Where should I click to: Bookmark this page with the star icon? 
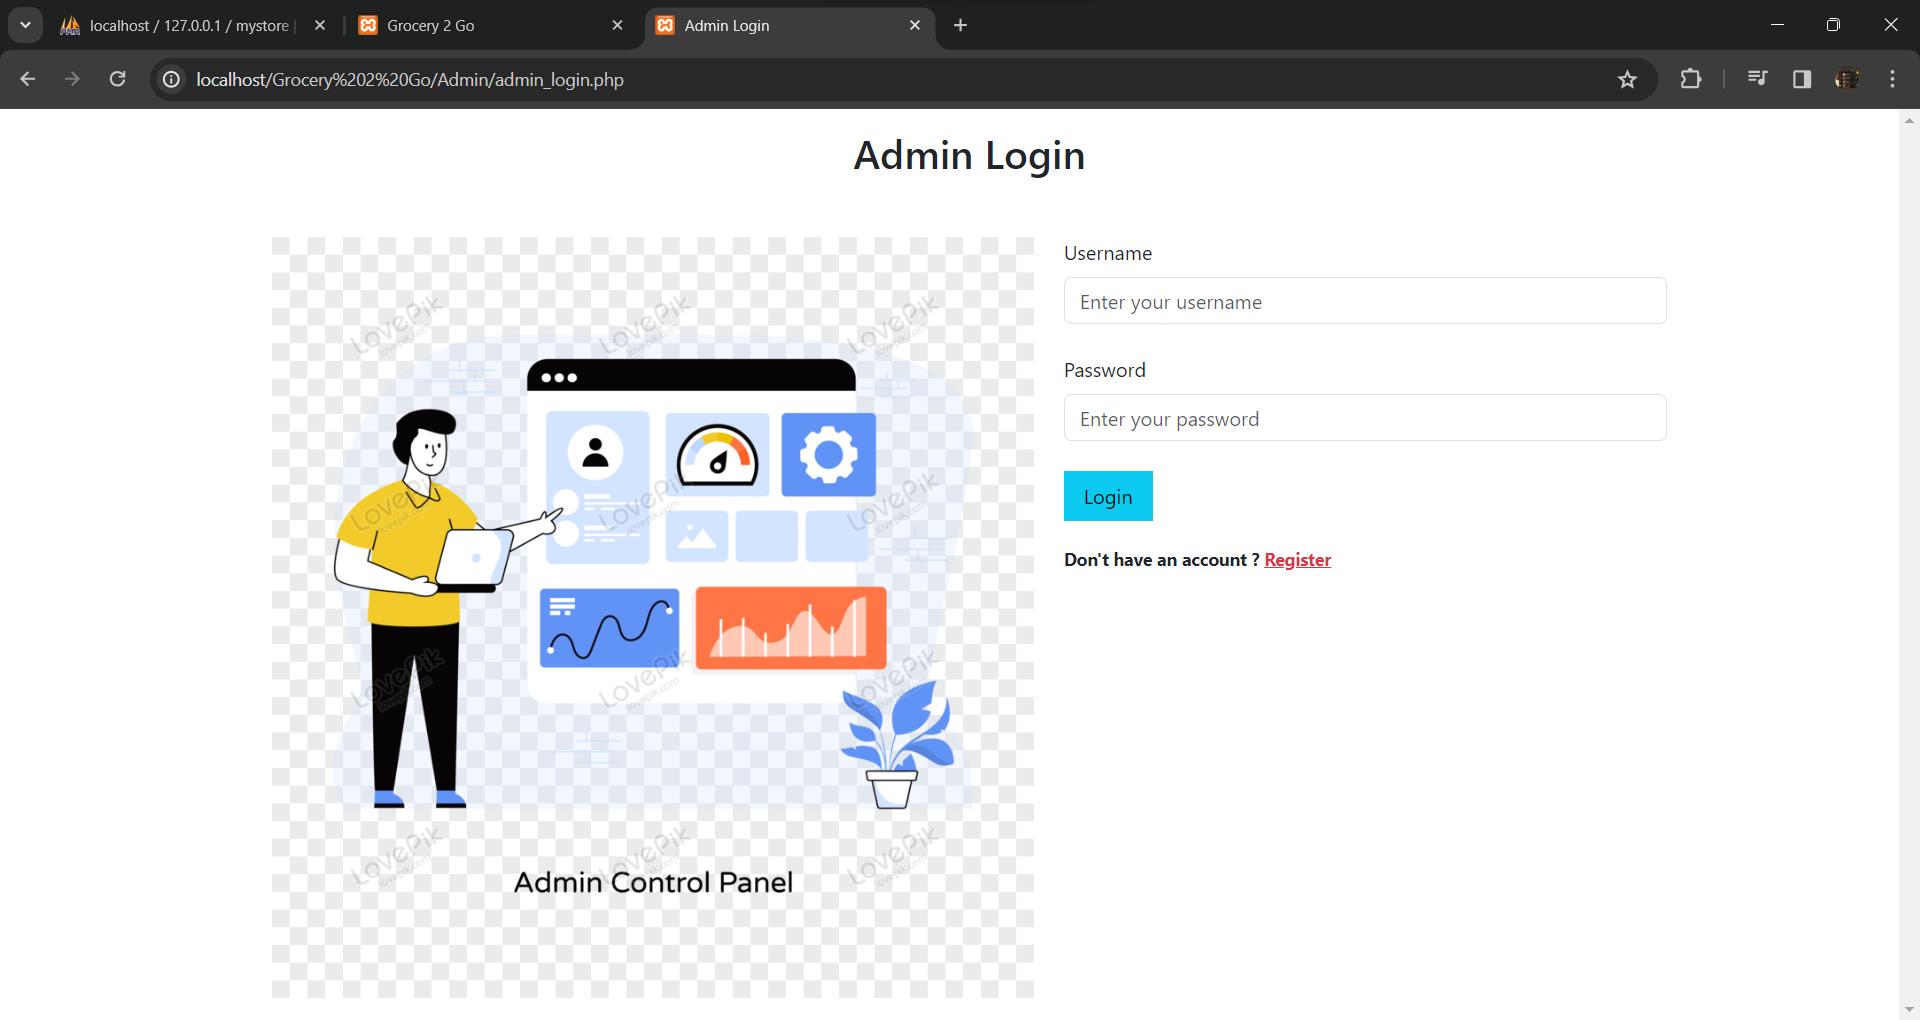(x=1627, y=79)
